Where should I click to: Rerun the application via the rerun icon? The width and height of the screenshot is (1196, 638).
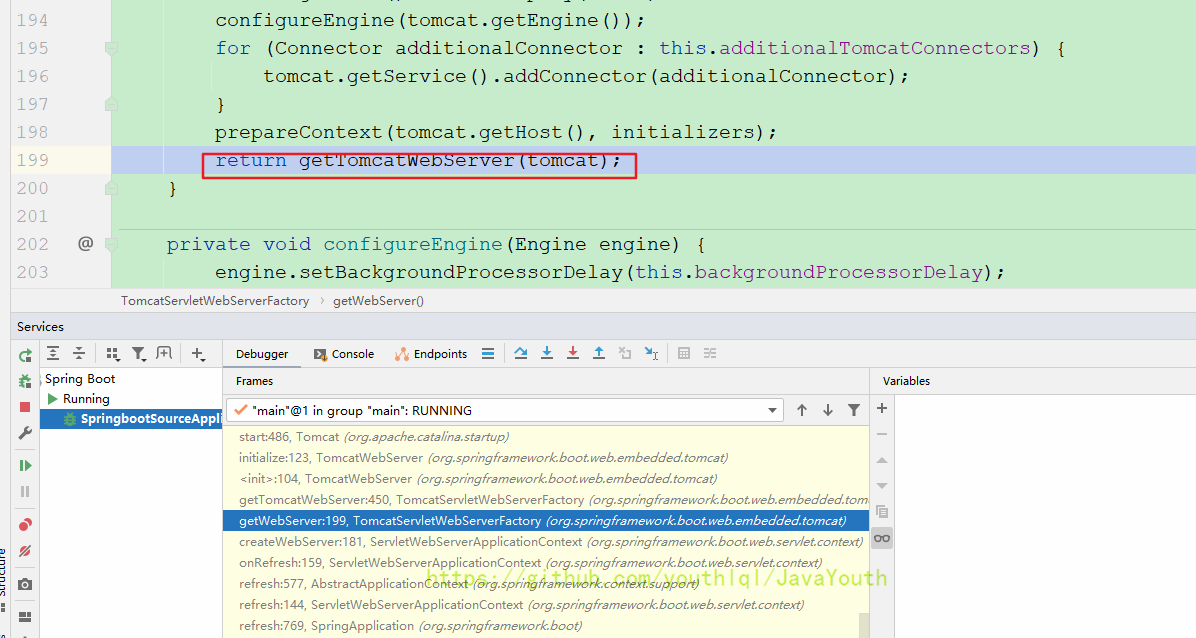[25, 355]
